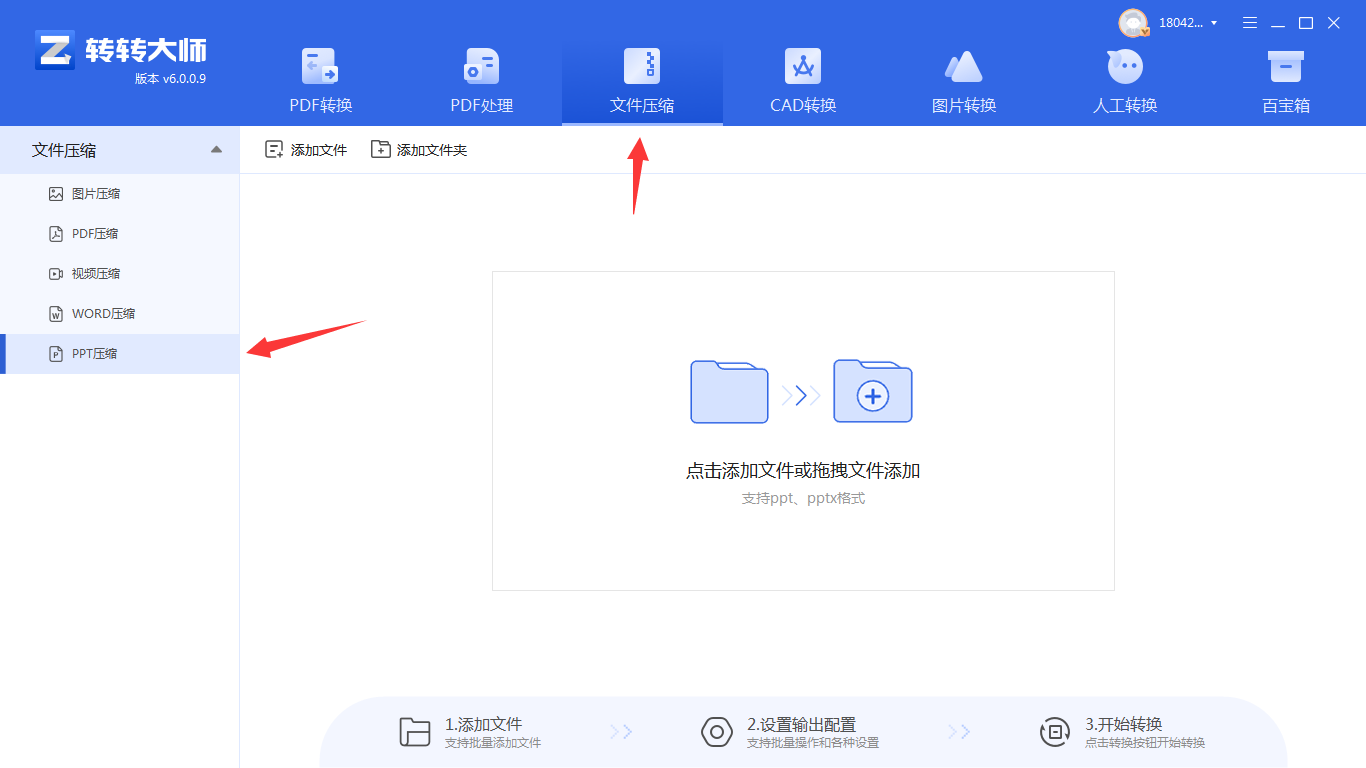This screenshot has width=1366, height=768.
Task: Maximize the 转转大师 window
Action: click(1306, 23)
